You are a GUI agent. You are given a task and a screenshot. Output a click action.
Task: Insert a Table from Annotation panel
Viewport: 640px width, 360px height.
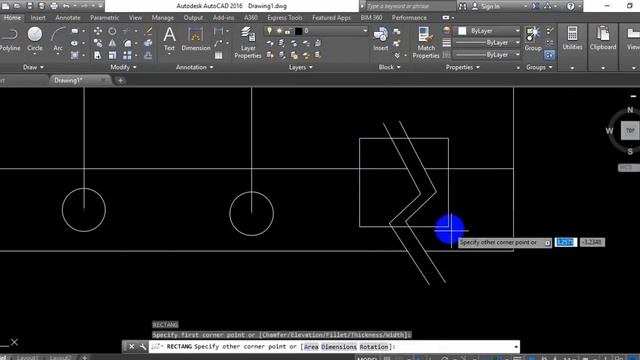[x=218, y=55]
